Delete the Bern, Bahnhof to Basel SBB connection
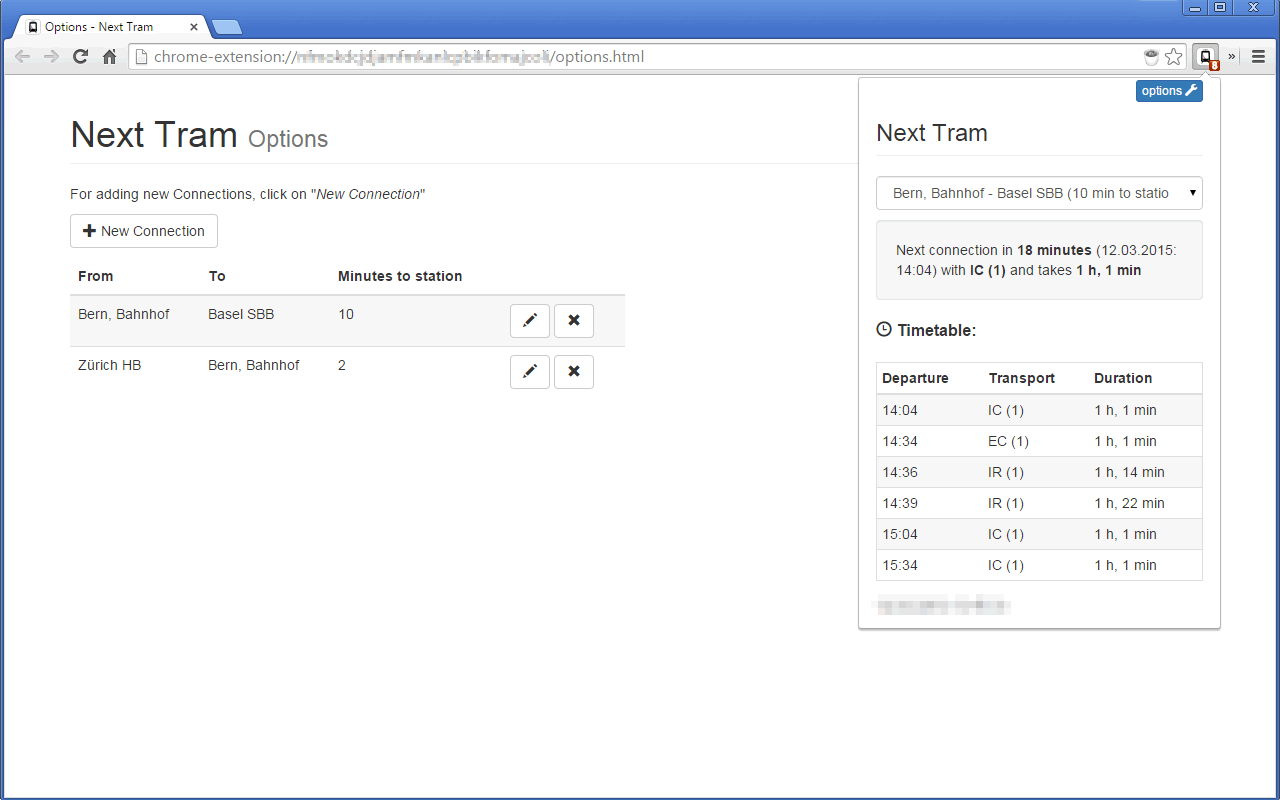The image size is (1280, 800). 574,321
